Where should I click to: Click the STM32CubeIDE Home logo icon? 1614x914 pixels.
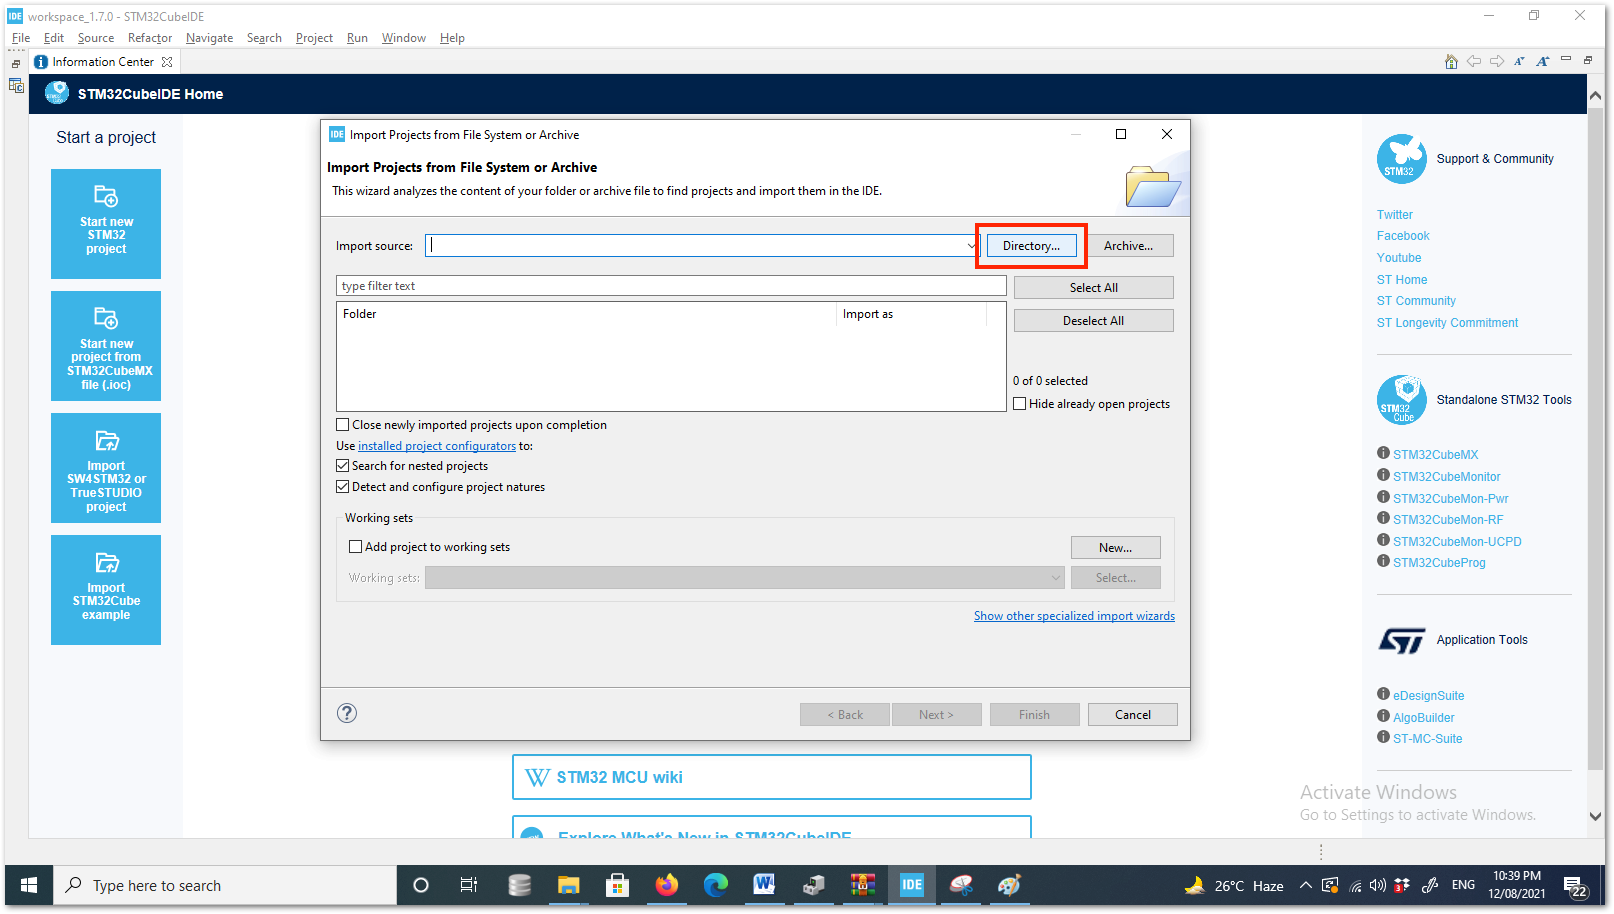click(x=57, y=93)
